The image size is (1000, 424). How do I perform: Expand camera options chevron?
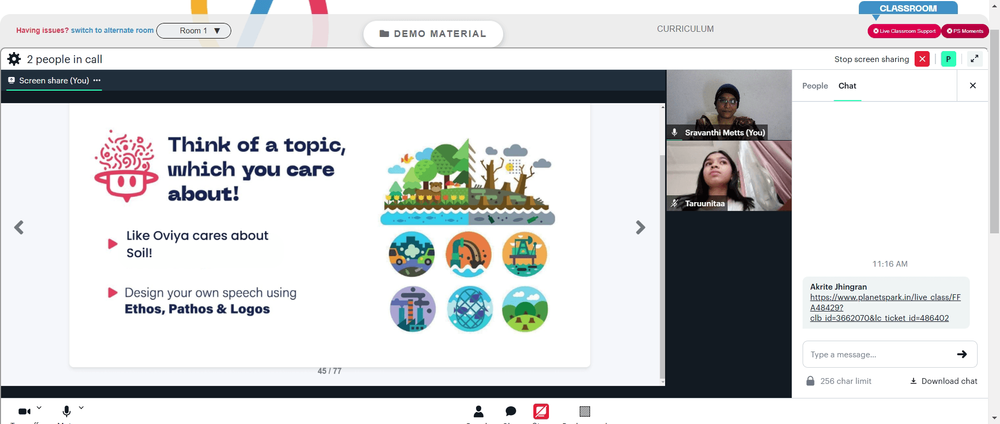pyautogui.click(x=39, y=408)
